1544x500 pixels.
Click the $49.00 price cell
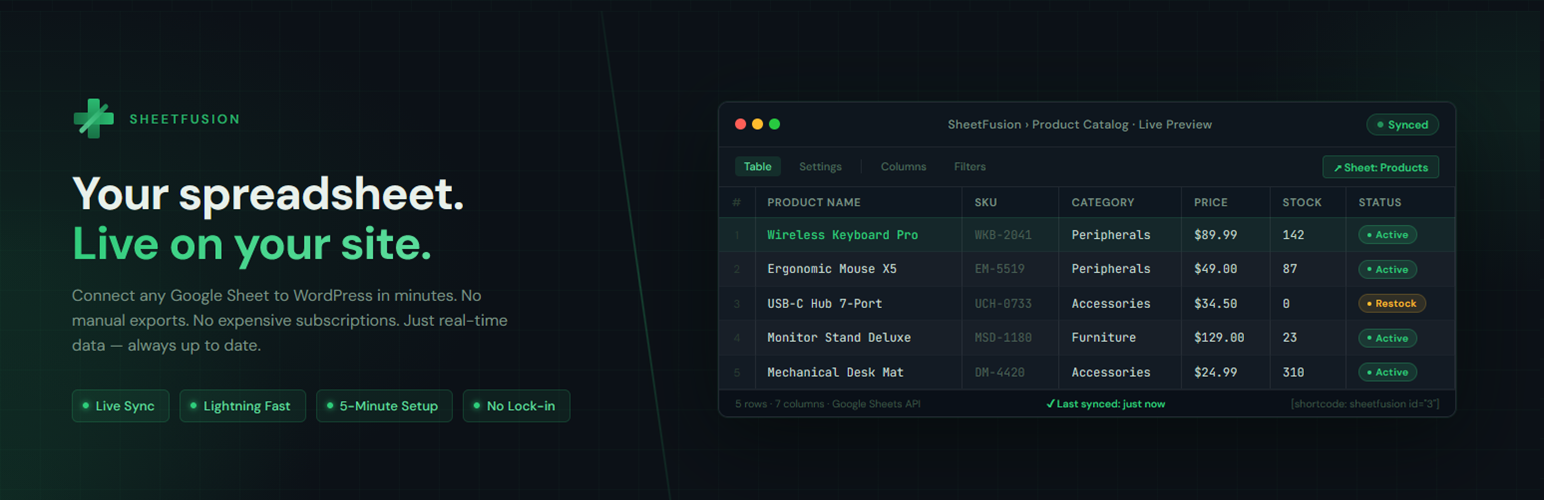(x=1215, y=269)
